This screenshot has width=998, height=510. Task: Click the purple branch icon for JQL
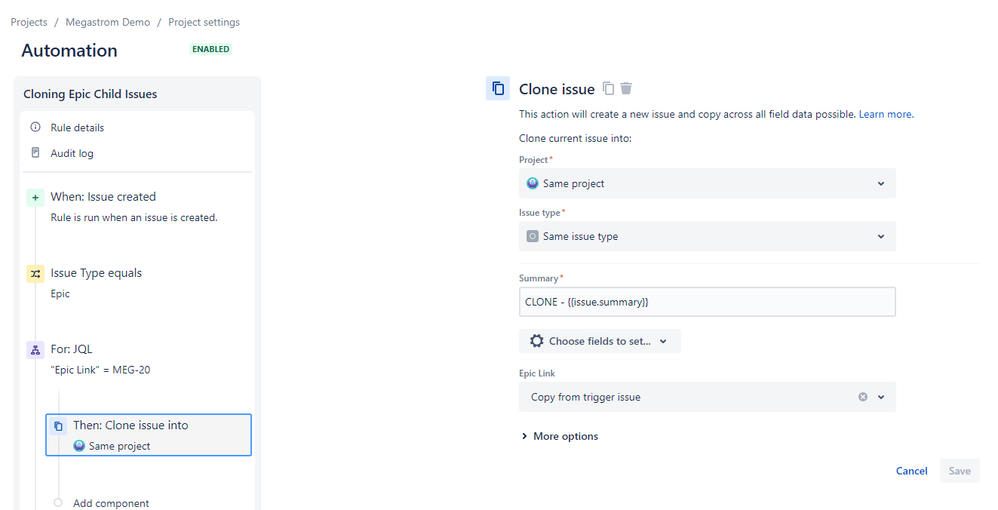click(x=36, y=350)
